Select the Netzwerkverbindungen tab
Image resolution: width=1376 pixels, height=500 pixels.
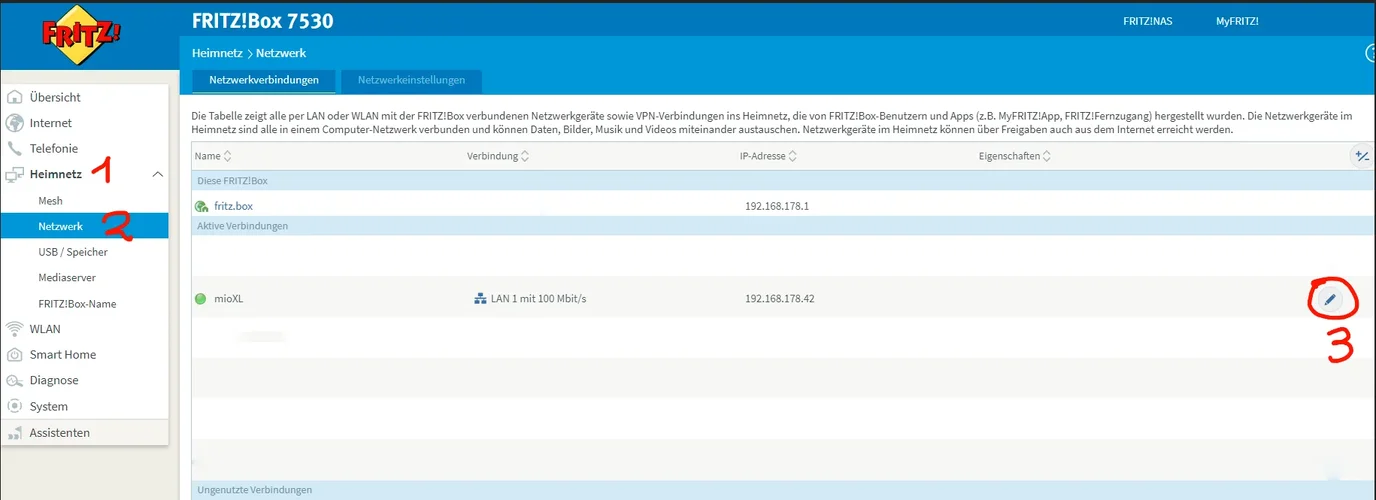[264, 80]
